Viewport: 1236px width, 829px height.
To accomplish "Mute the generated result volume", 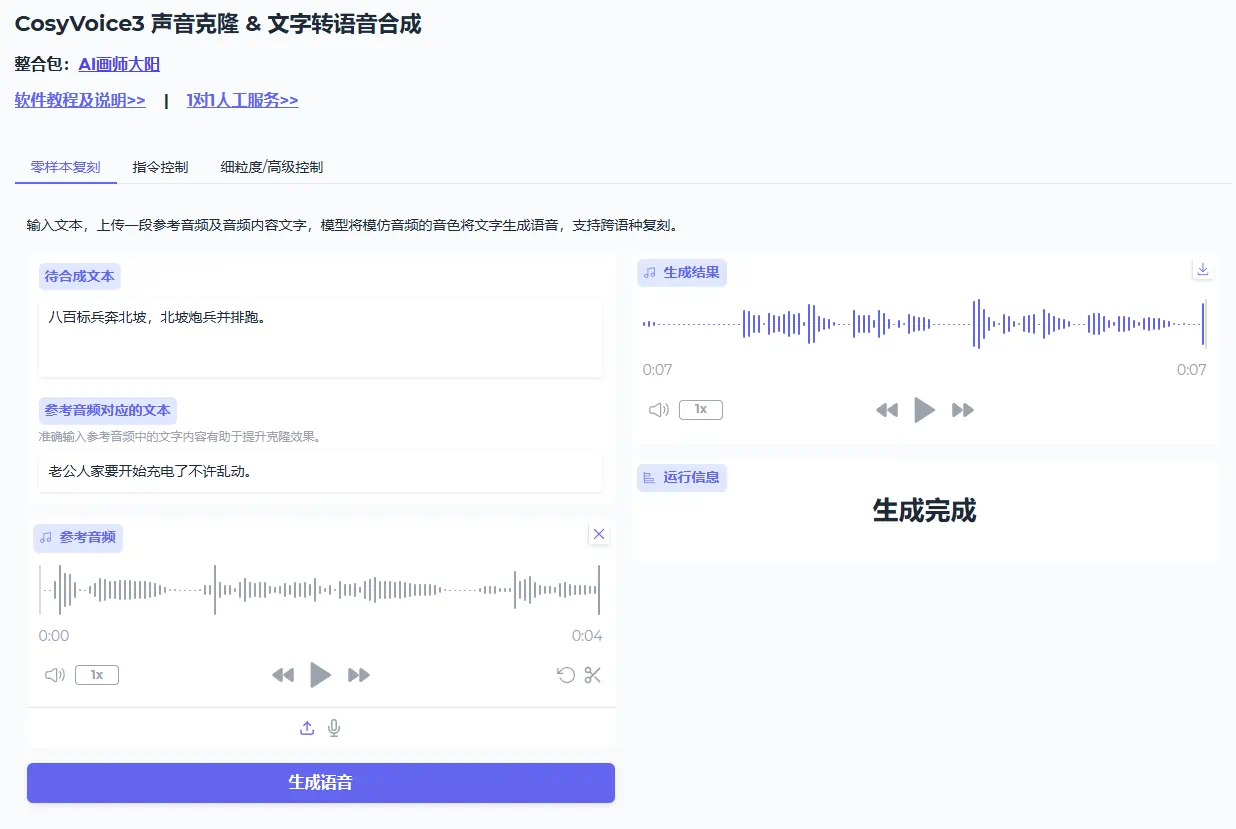I will click(x=658, y=410).
